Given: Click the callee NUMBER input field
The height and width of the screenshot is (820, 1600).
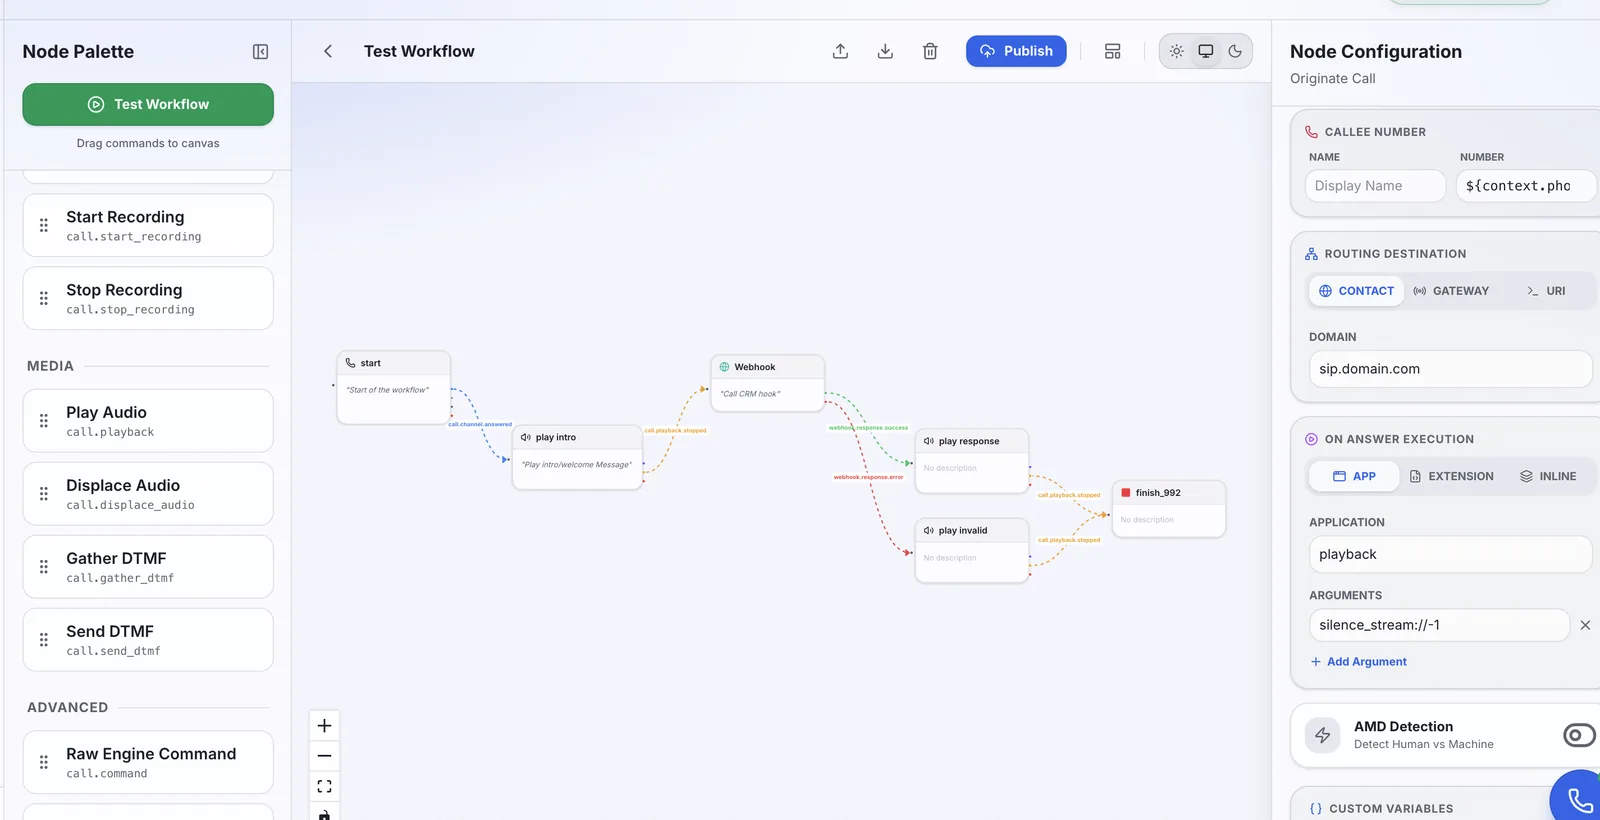Looking at the screenshot, I should click(1525, 186).
